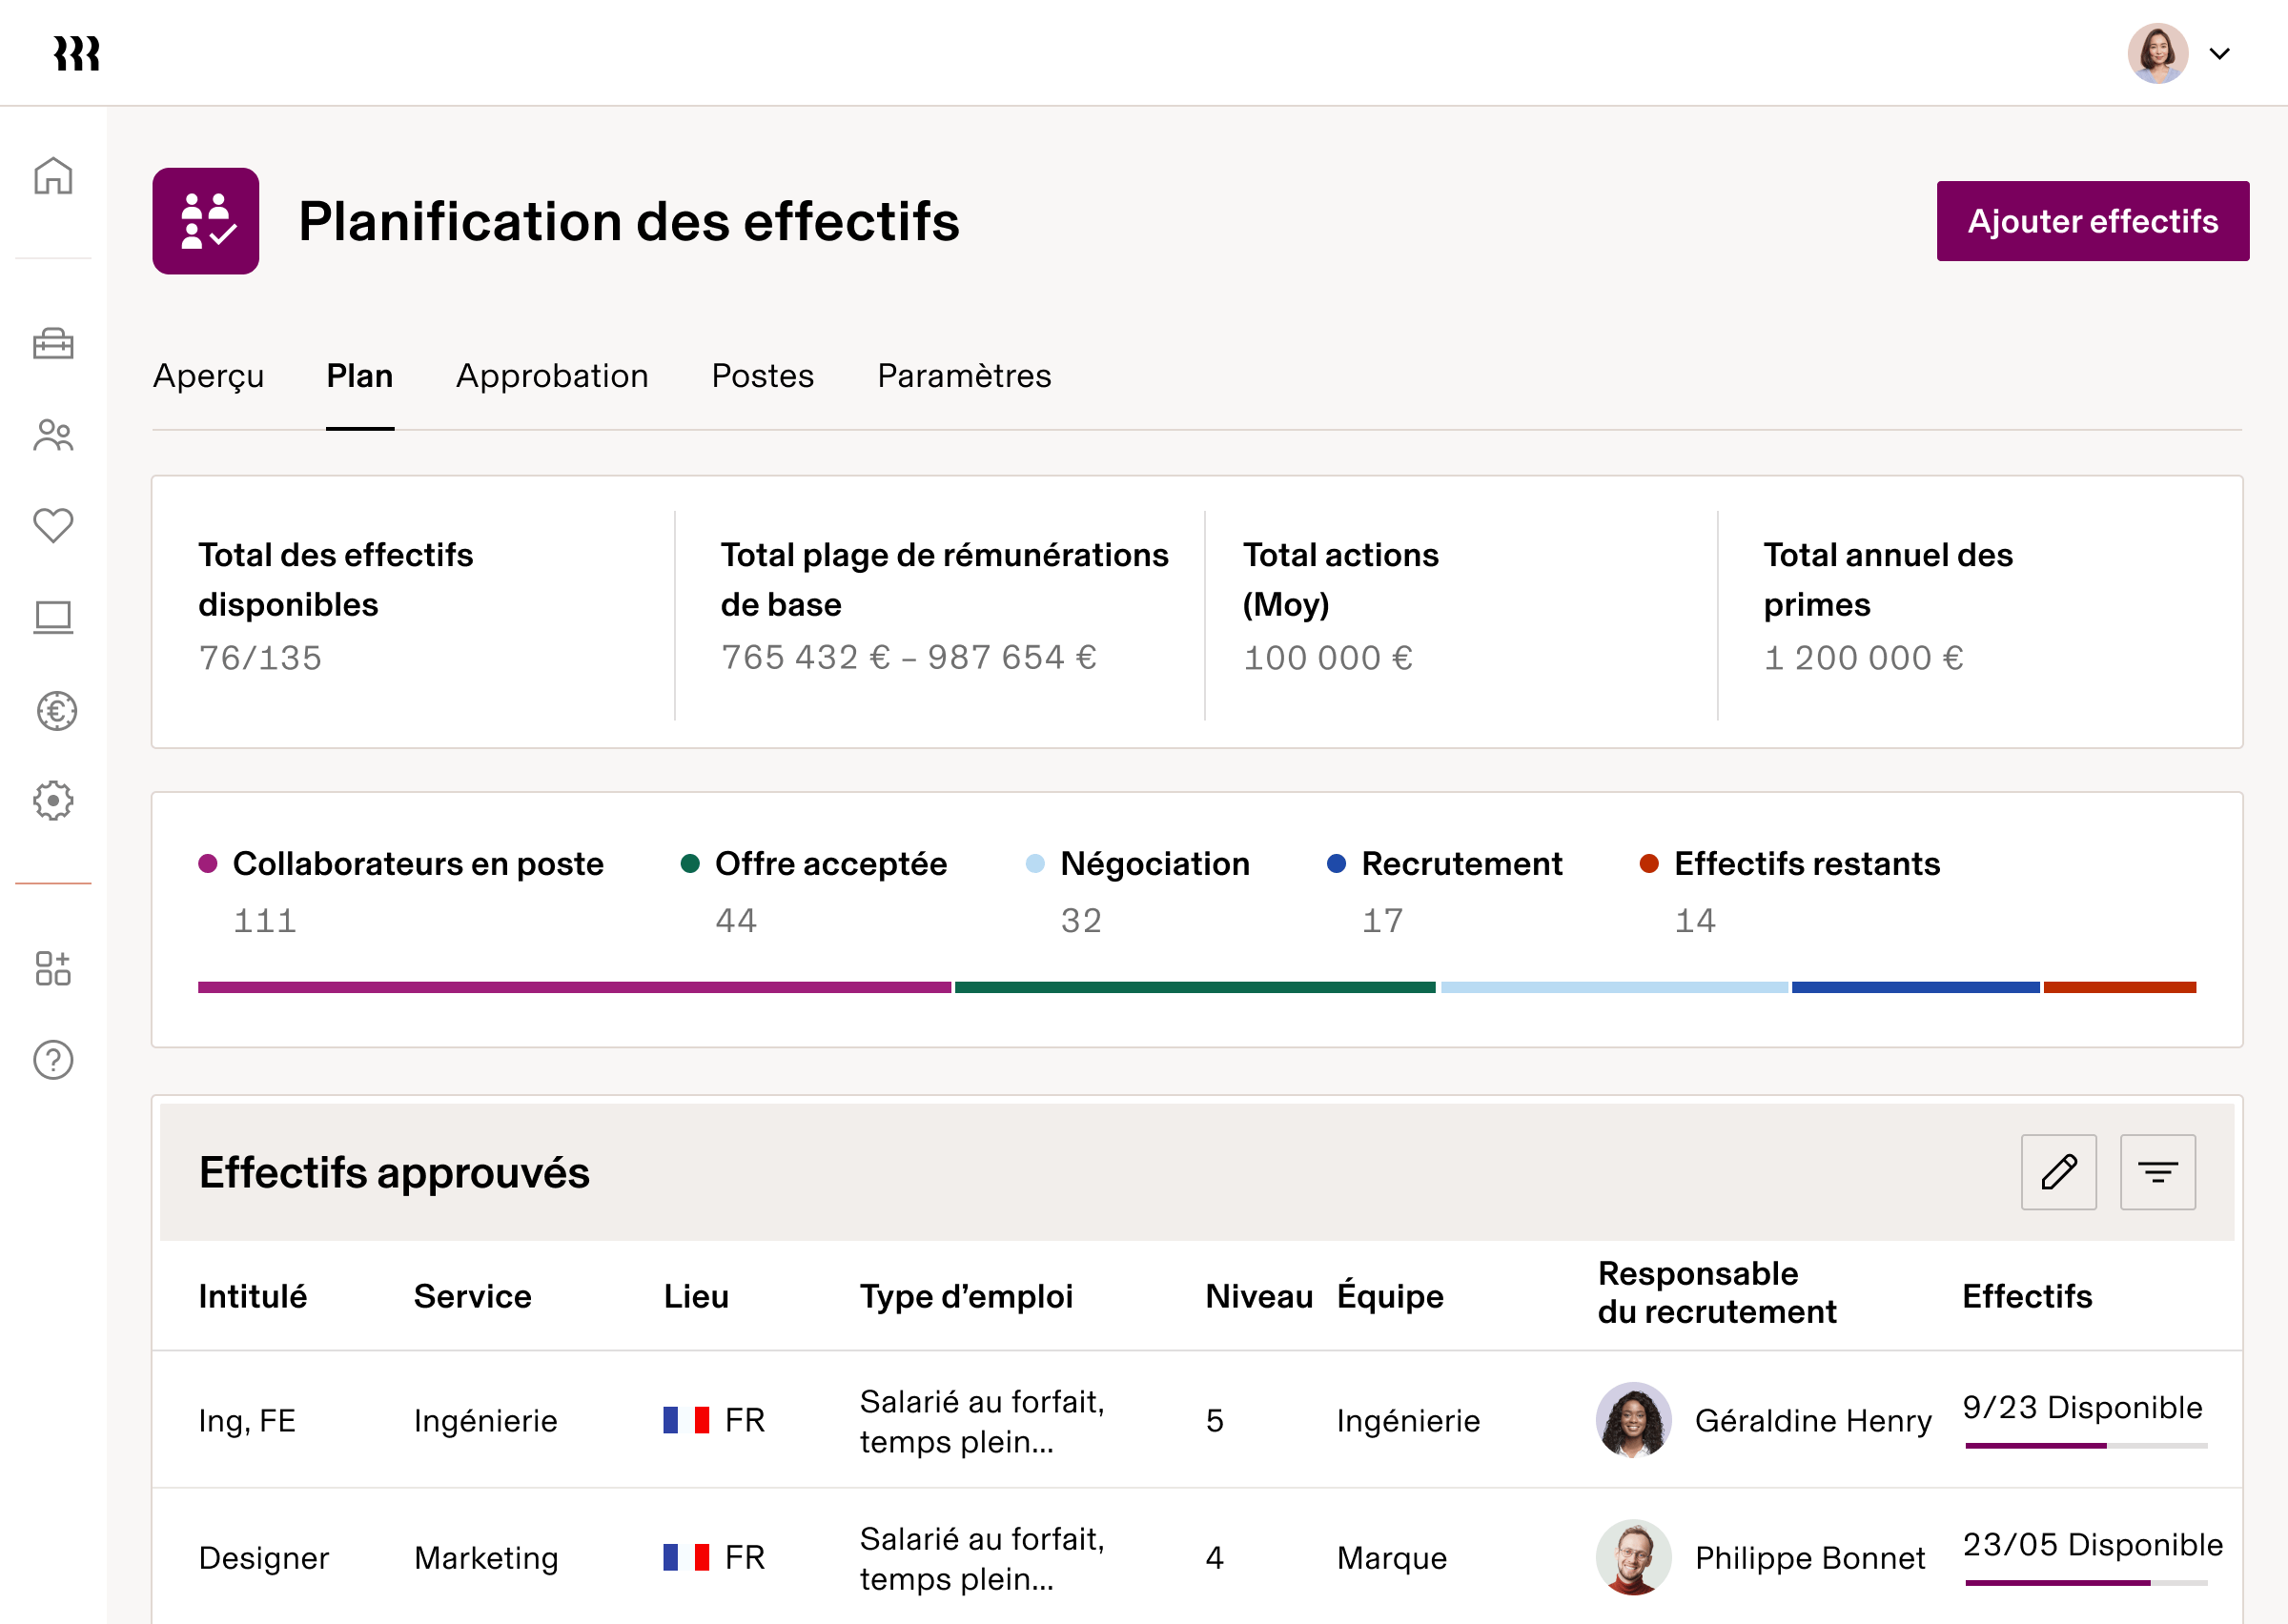Click the heart (benefits) sidebar icon
This screenshot has width=2288, height=1624.
tap(53, 524)
